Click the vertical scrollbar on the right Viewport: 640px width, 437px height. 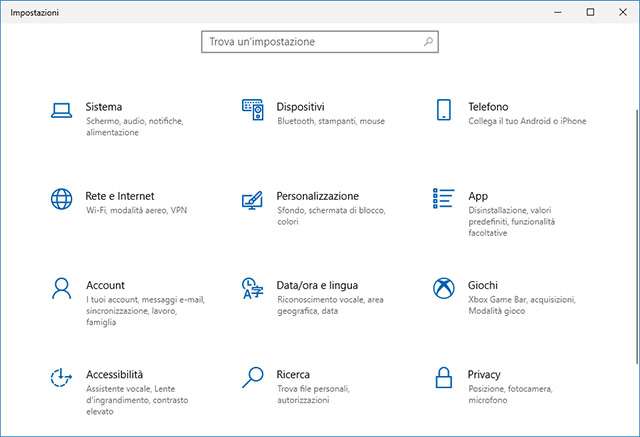(x=635, y=230)
